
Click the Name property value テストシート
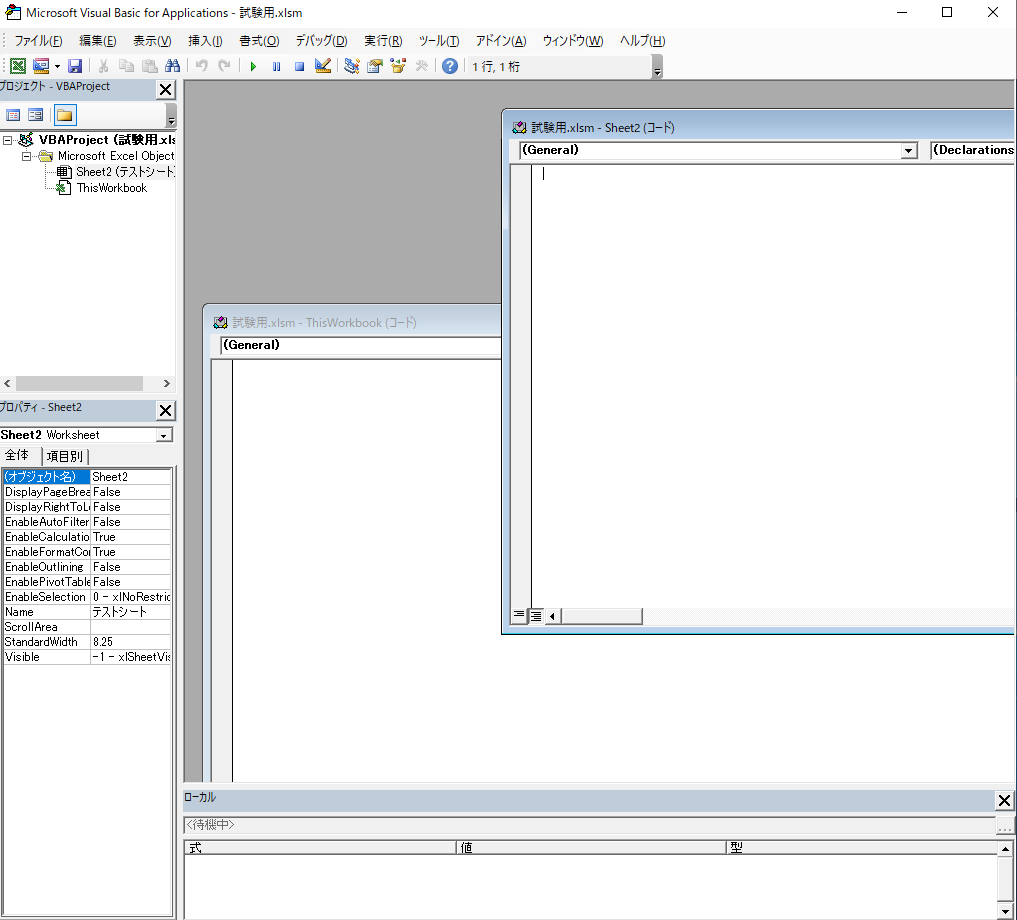coord(130,612)
